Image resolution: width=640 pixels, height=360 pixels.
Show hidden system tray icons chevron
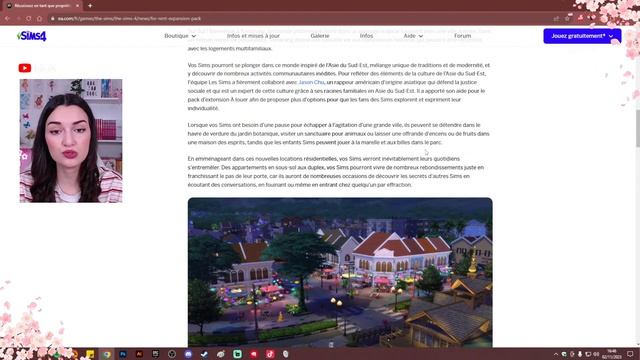556,354
